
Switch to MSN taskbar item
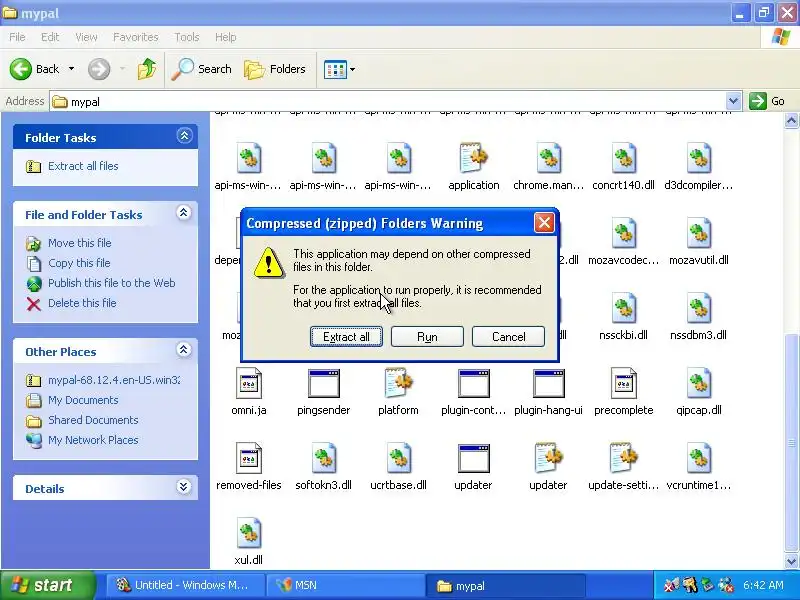(347, 585)
